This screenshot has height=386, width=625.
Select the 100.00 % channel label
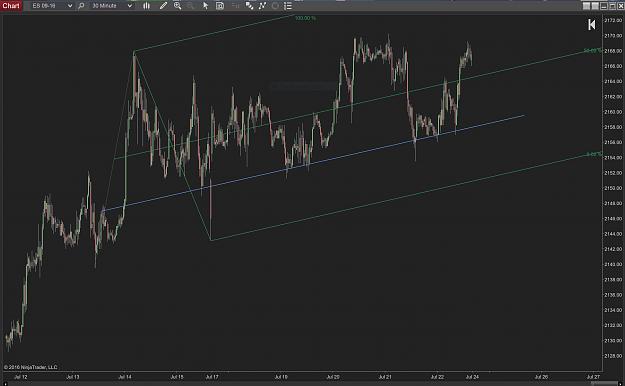coord(305,18)
